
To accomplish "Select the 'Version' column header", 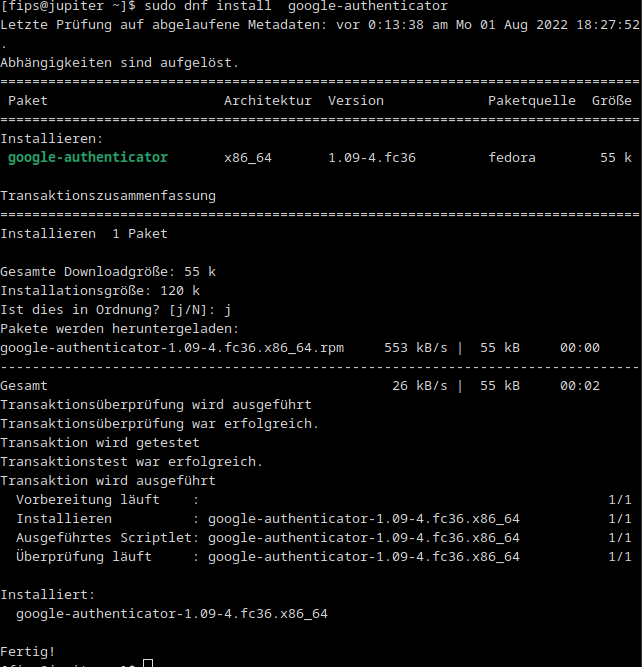I will tap(355, 101).
